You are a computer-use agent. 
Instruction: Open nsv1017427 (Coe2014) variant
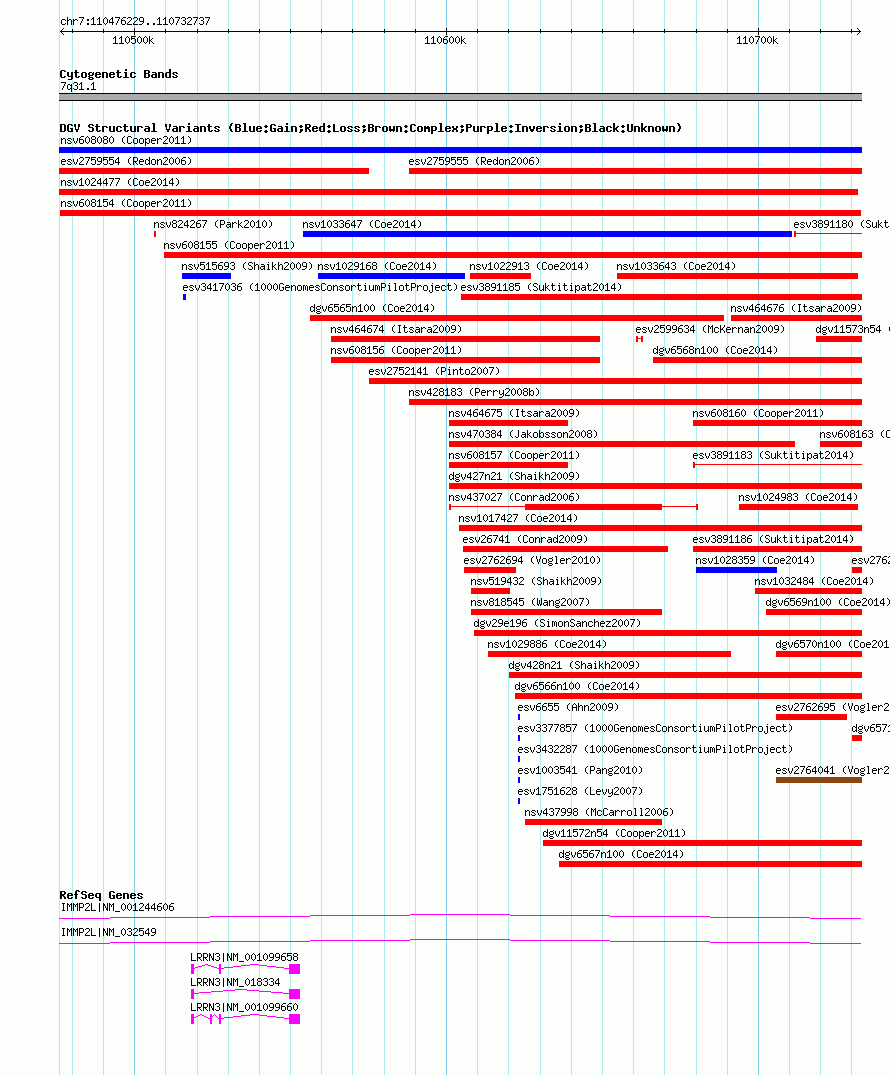click(x=518, y=519)
